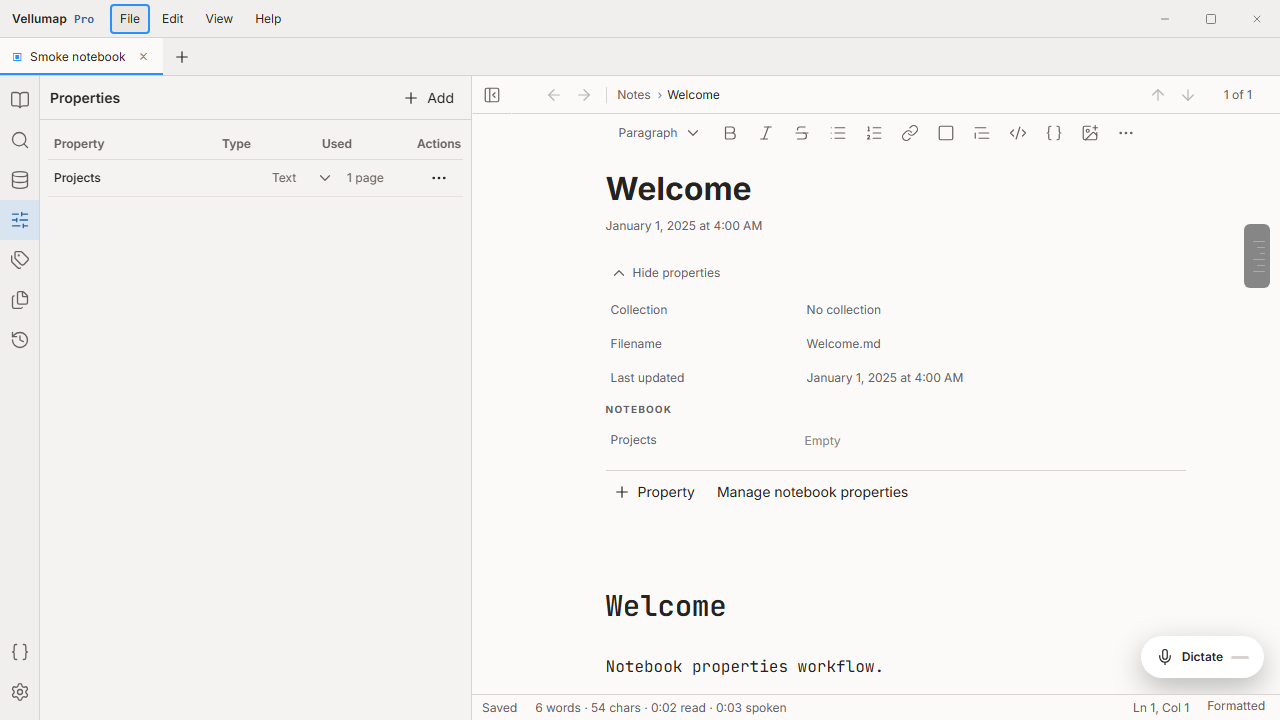Open the more options ellipsis in editor toolbar
This screenshot has width=1280, height=720.
coord(1126,133)
